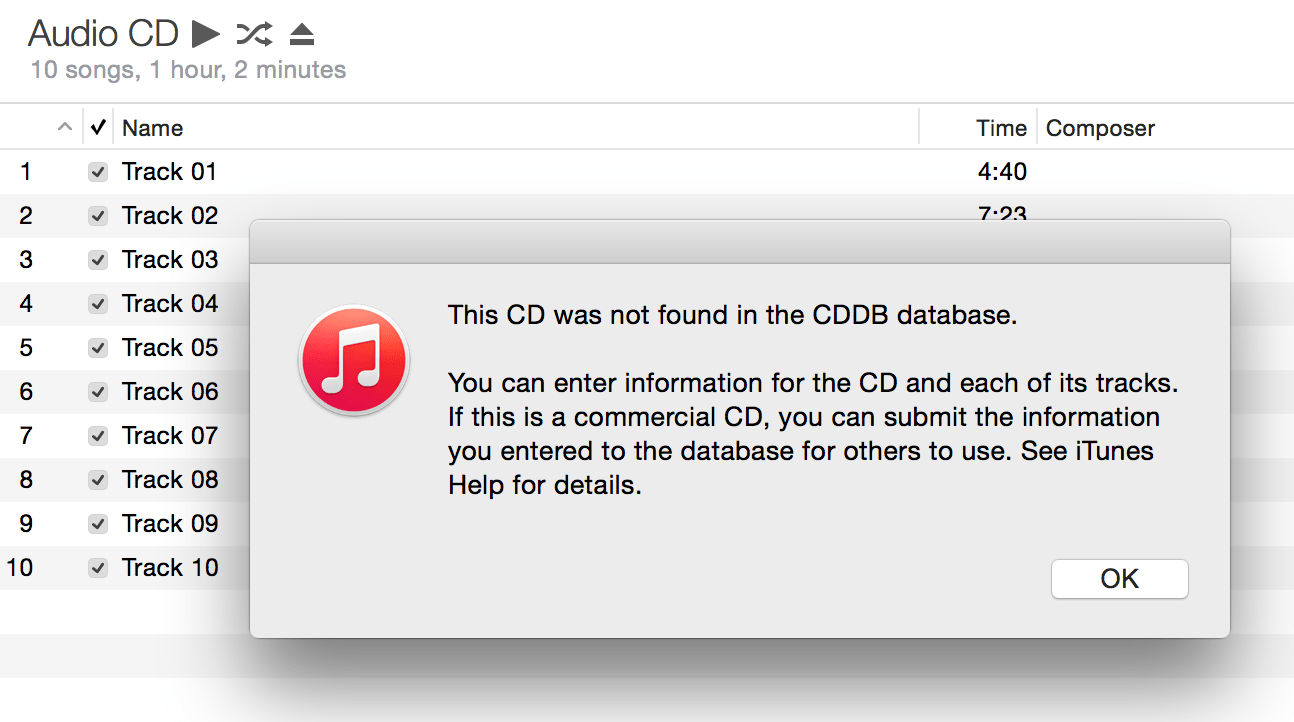Click the eject icon in the title row
1294x722 pixels.
[301, 33]
